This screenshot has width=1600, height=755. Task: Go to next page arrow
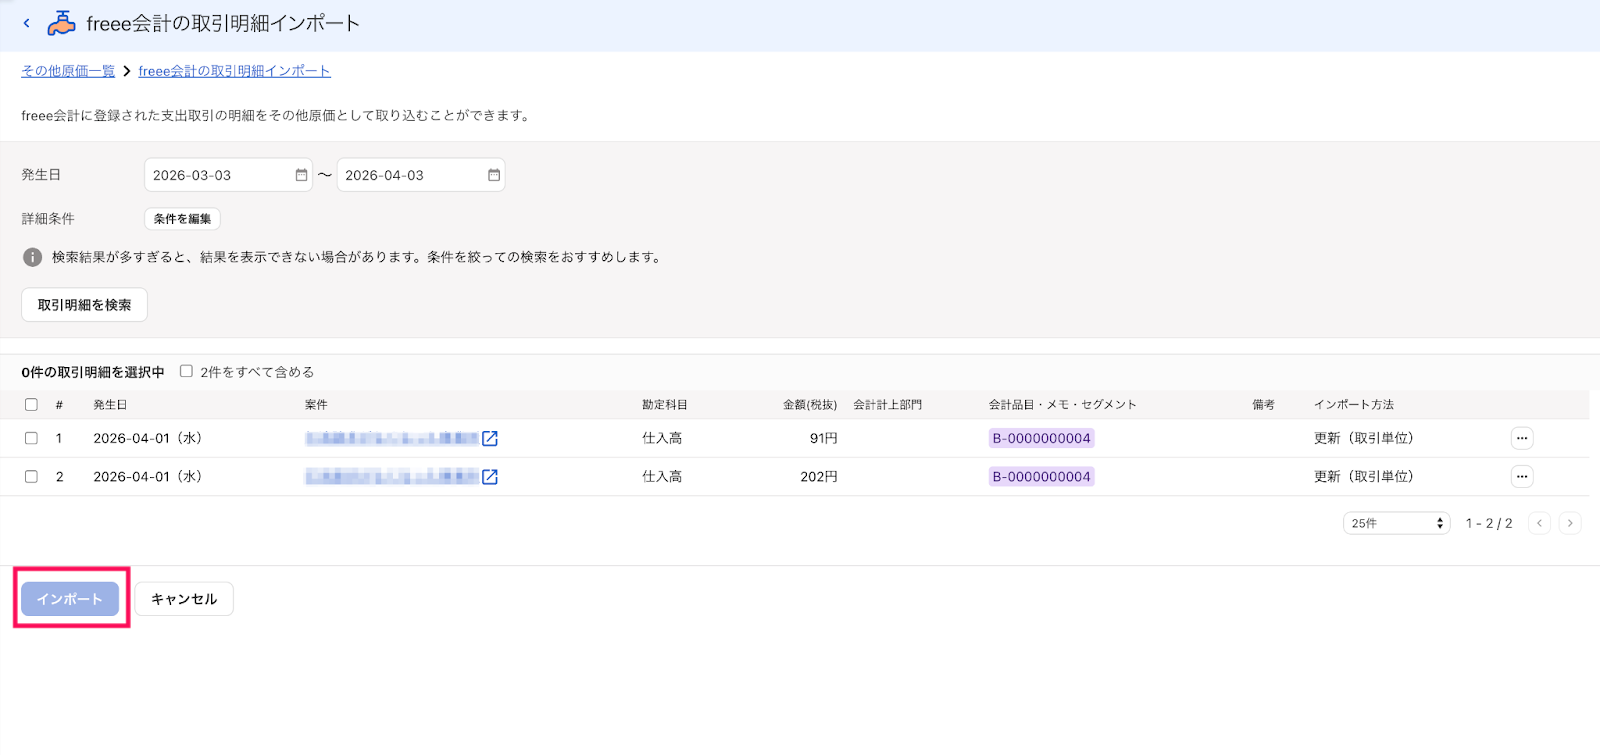click(1570, 523)
